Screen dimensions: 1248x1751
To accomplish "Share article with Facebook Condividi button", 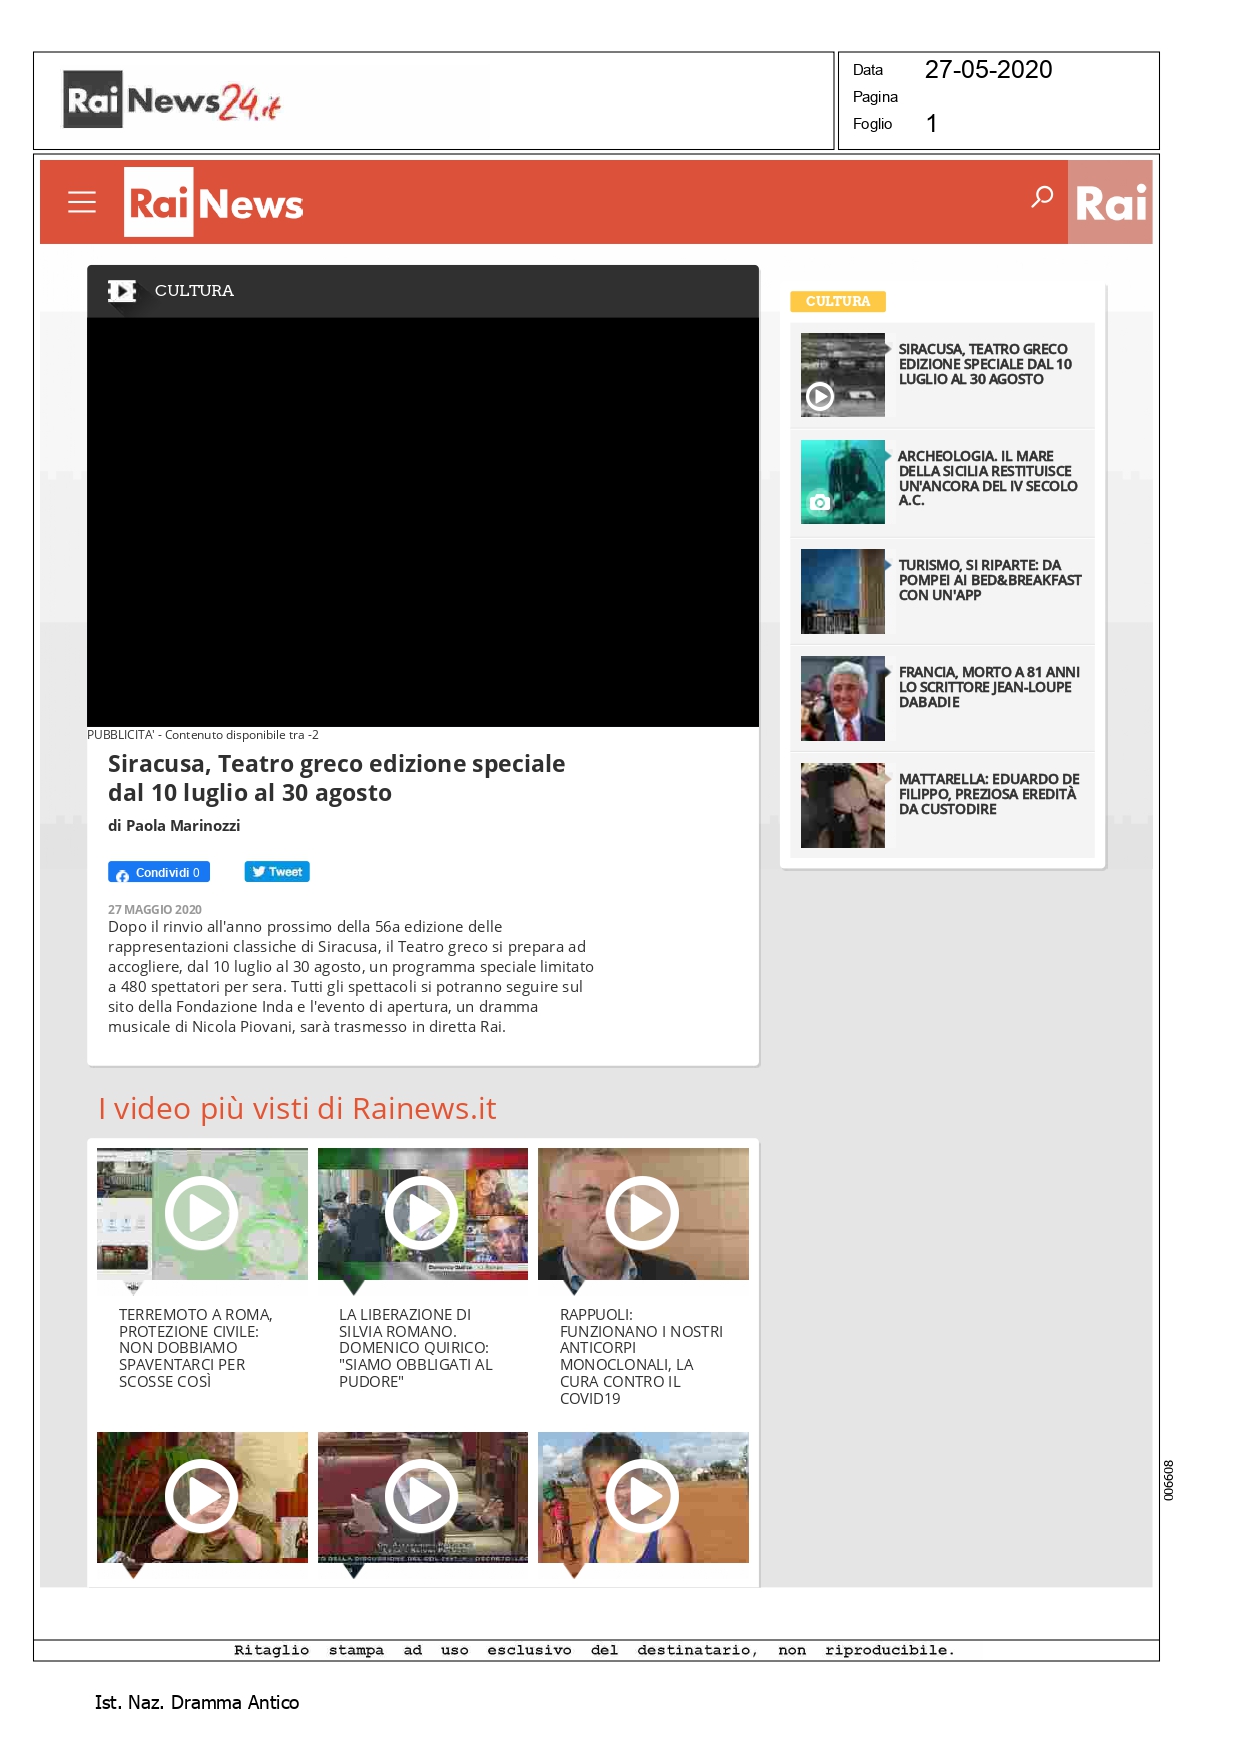I will tap(159, 872).
